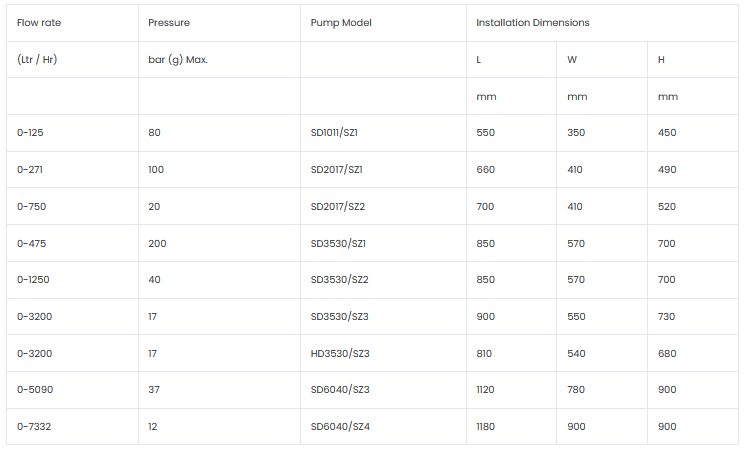Click the Pump Model column header
749x450 pixels.
point(341,22)
